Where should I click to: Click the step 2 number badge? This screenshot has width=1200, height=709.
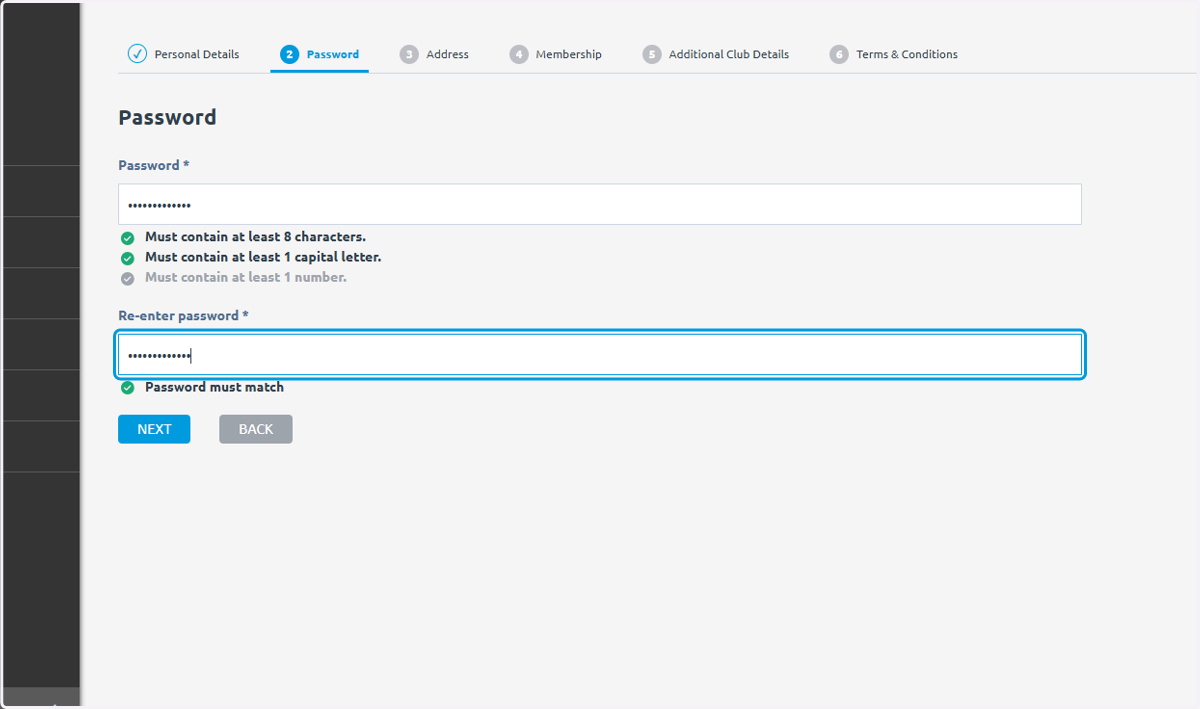pos(290,54)
